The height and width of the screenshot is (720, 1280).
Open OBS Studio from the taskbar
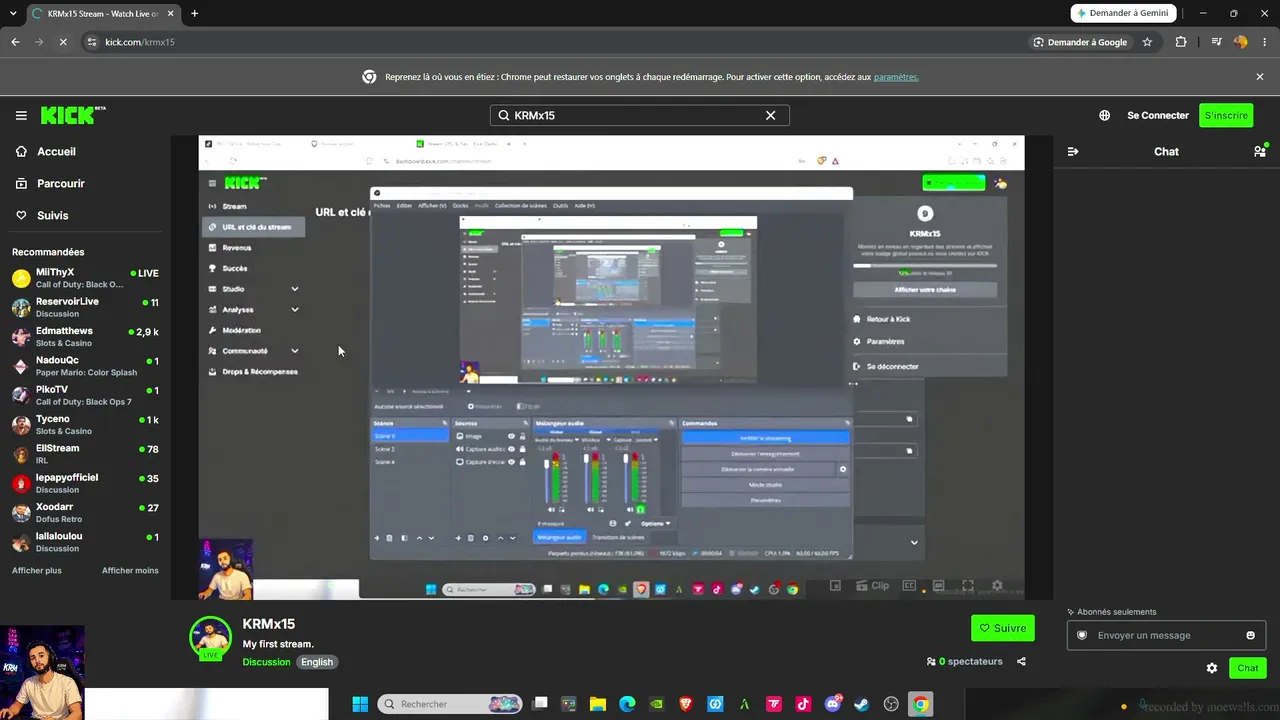click(x=891, y=704)
